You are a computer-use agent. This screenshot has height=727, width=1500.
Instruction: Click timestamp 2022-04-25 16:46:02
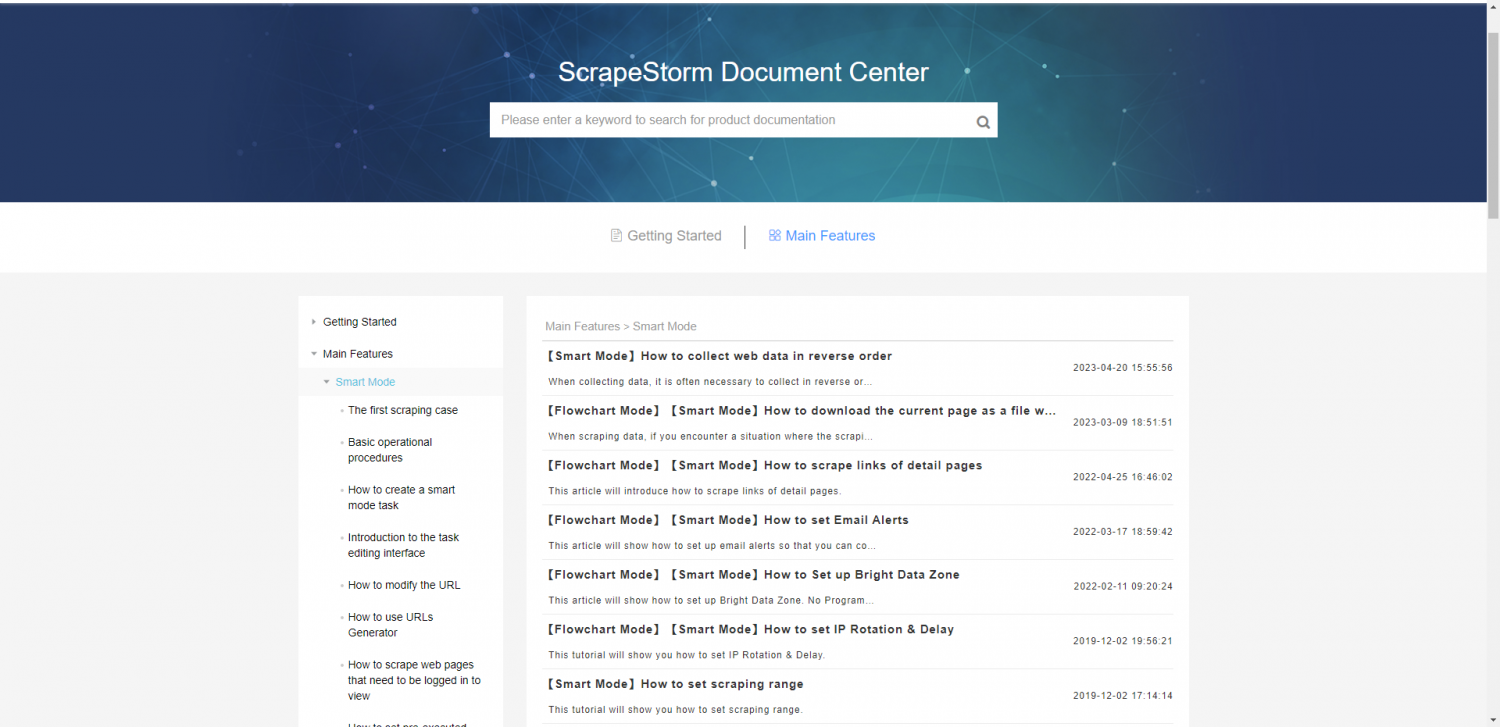pos(1123,477)
